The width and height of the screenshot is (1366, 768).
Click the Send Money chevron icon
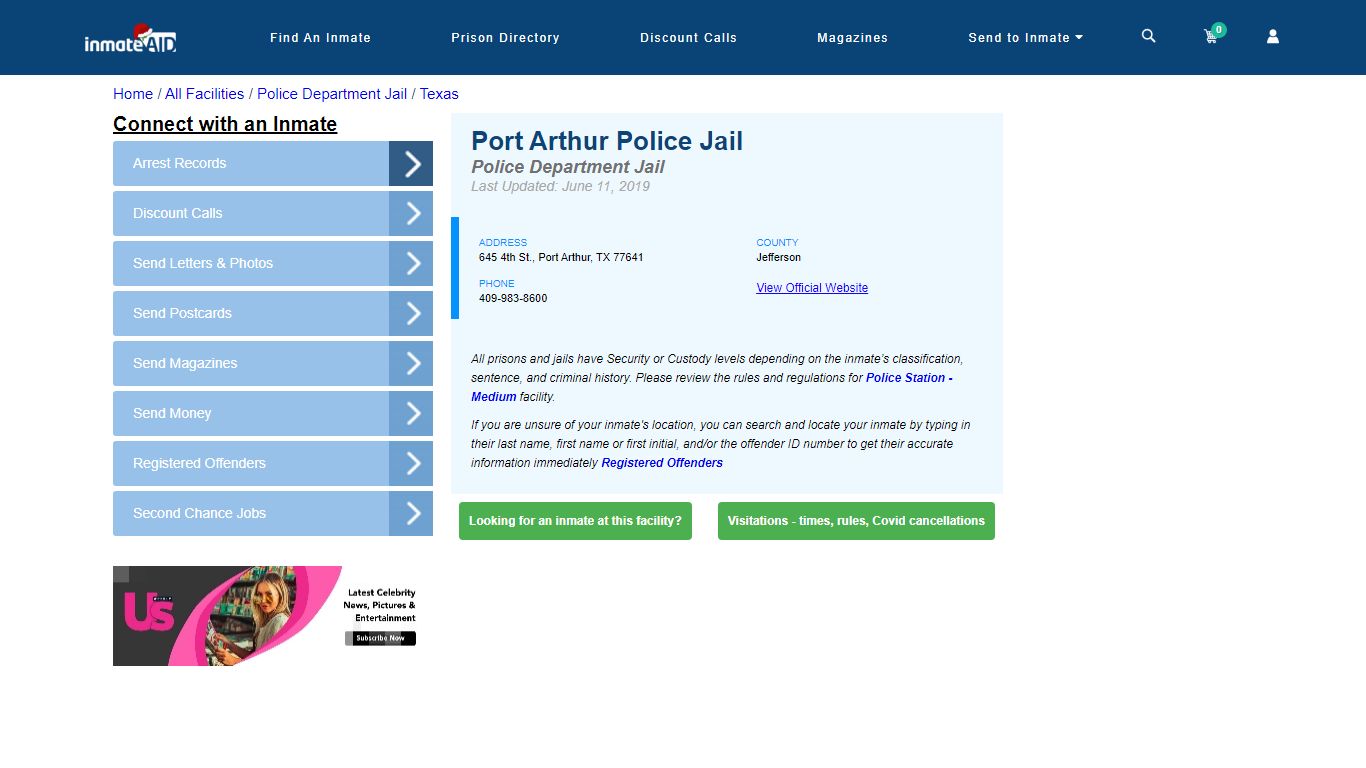411,413
